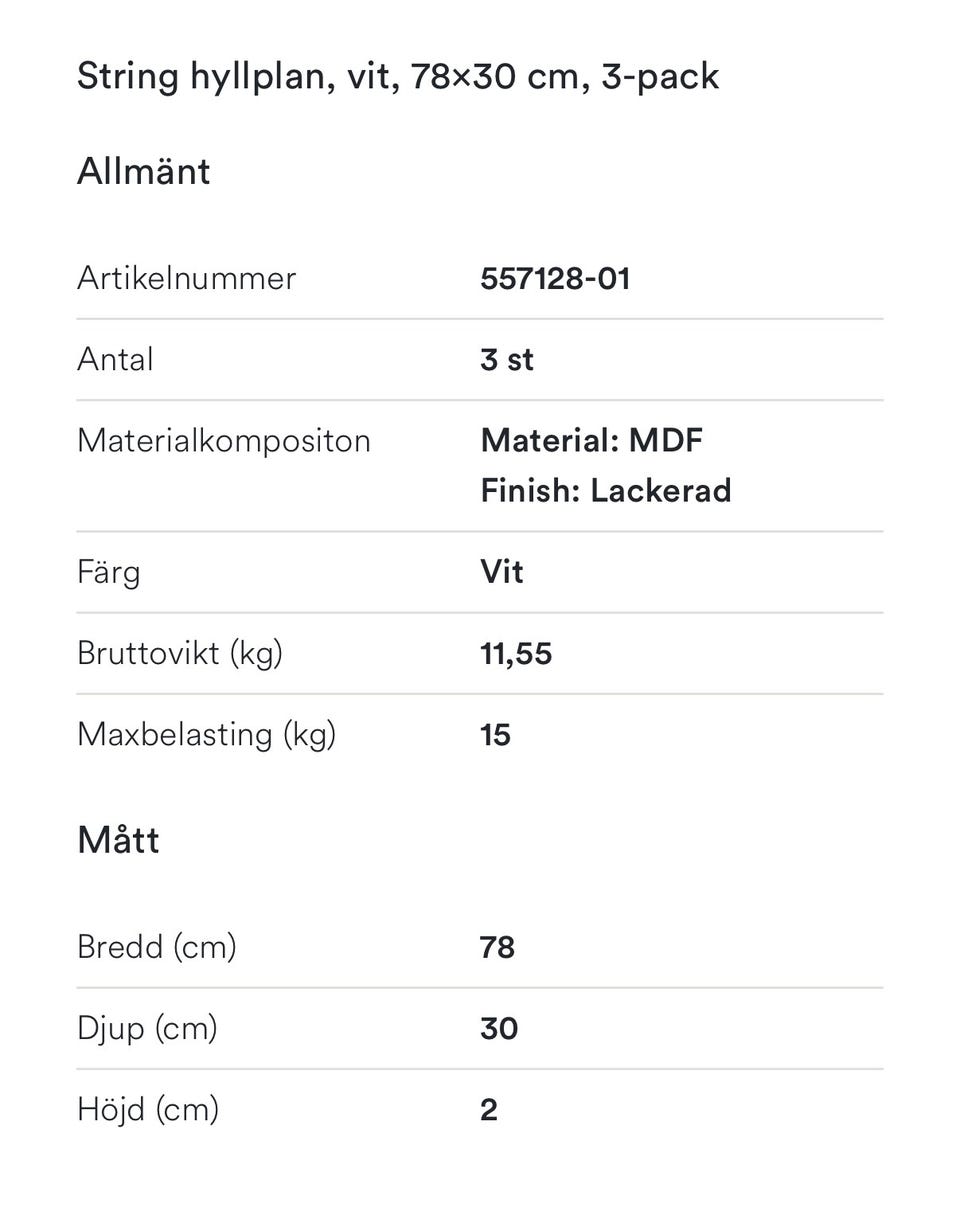Select the text Material: MDF

point(591,440)
